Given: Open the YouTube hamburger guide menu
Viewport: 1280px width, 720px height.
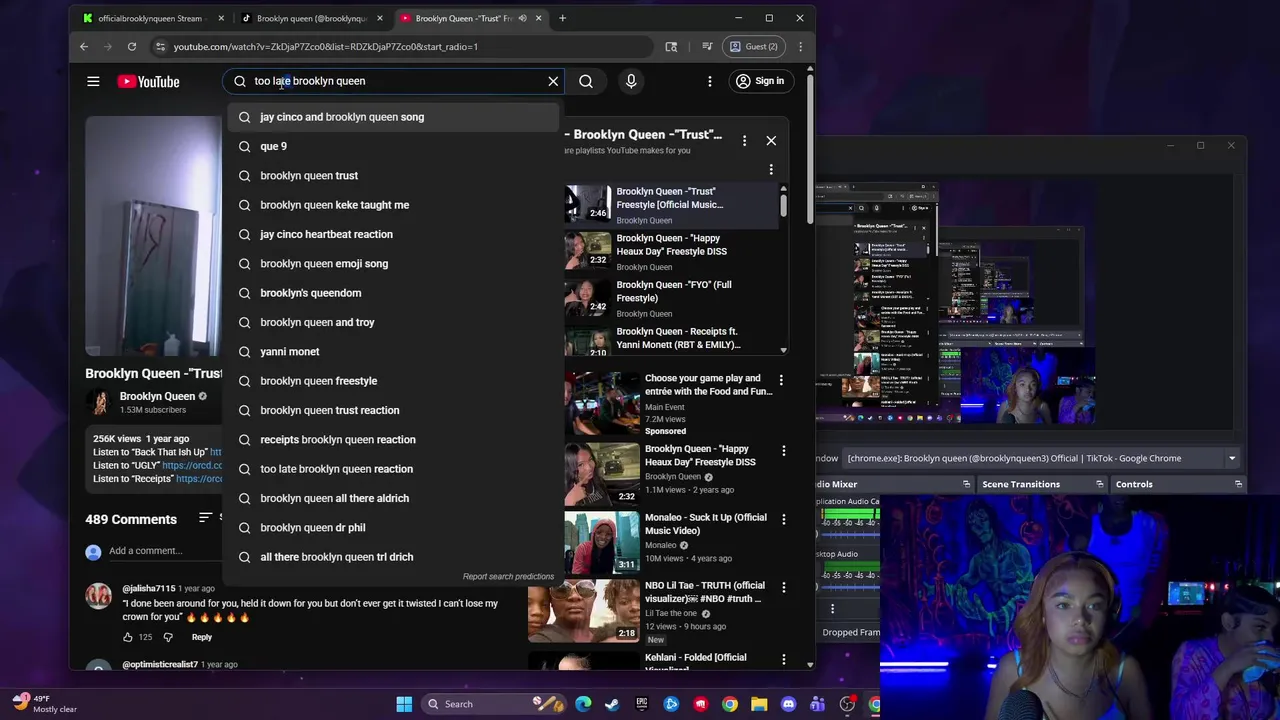Looking at the screenshot, I should tap(93, 82).
